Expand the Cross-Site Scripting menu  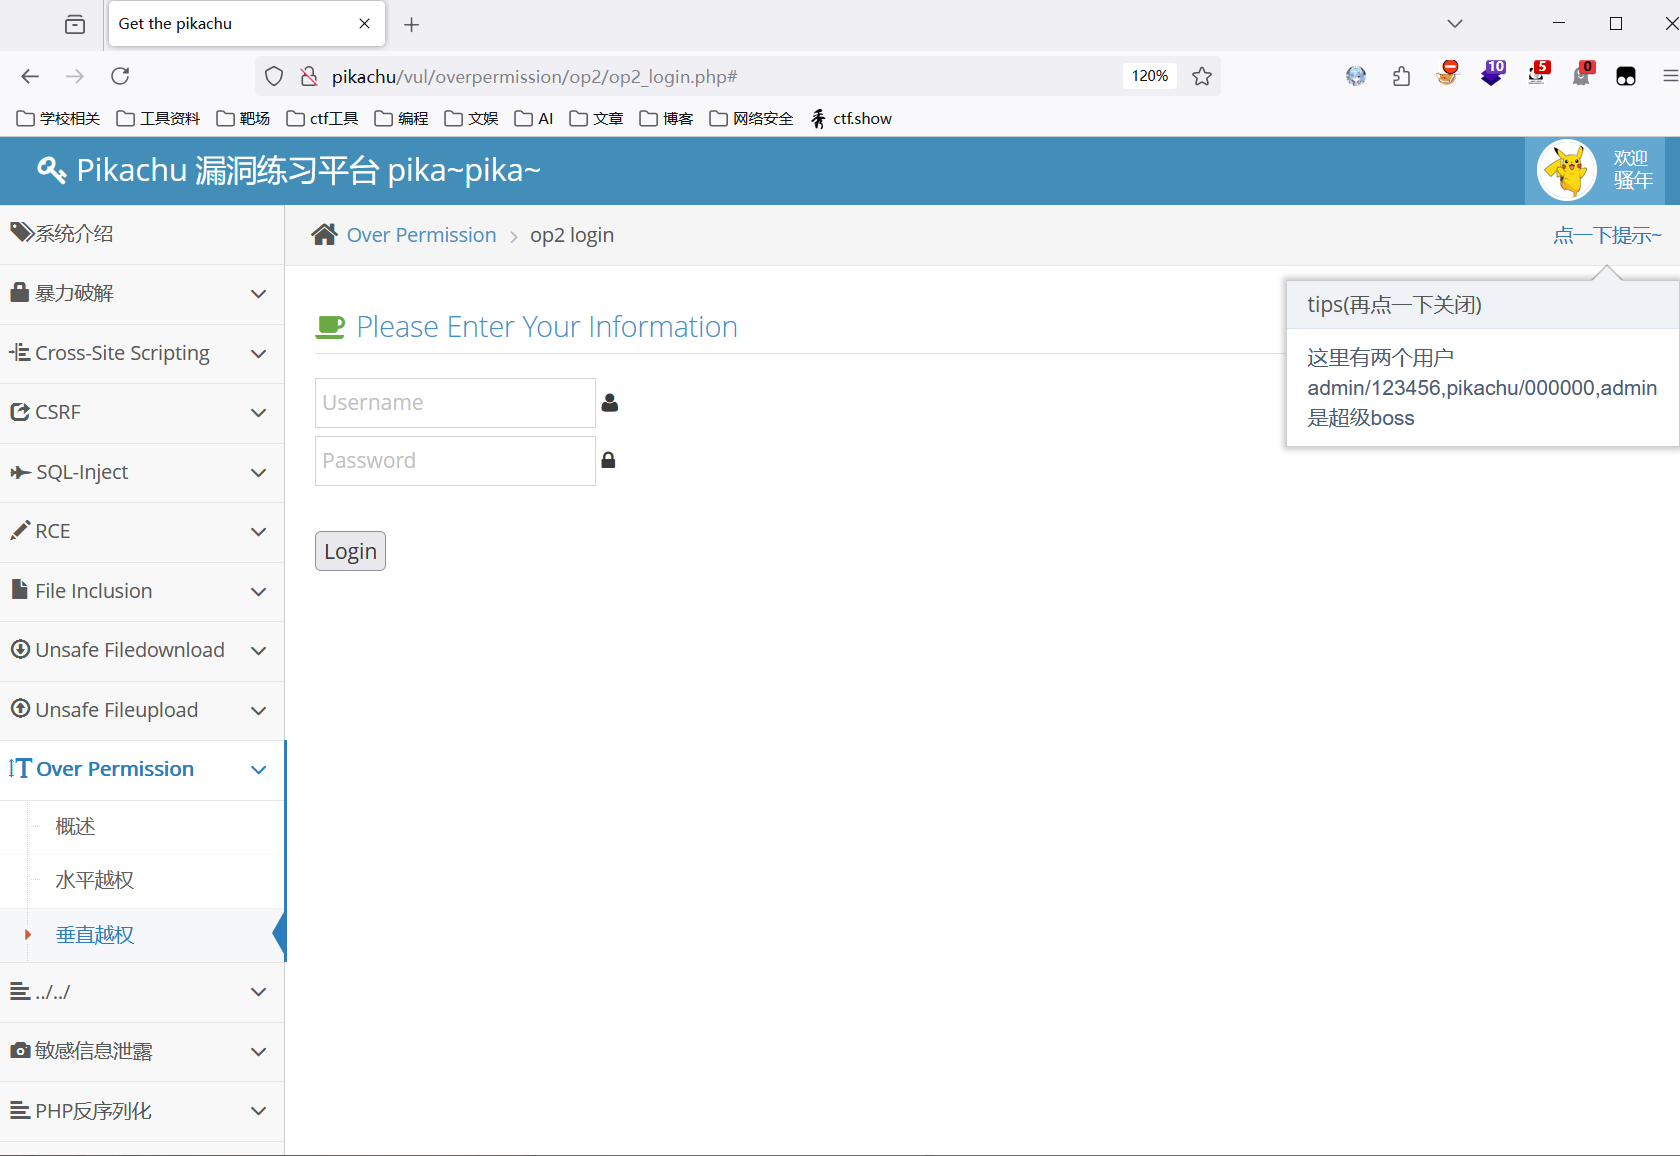[x=142, y=353]
